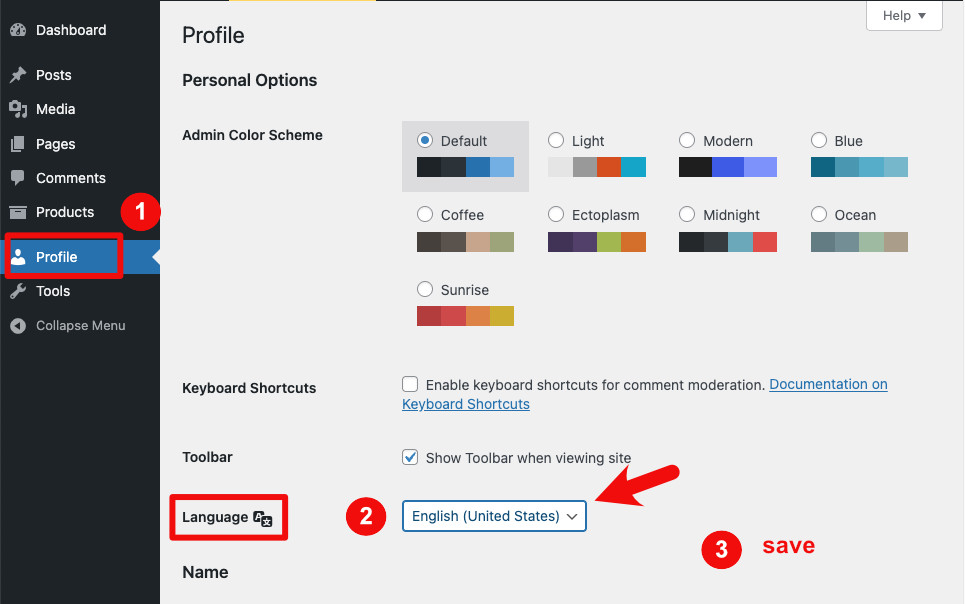
Task: Click the Comments bubble icon
Action: coord(18,178)
